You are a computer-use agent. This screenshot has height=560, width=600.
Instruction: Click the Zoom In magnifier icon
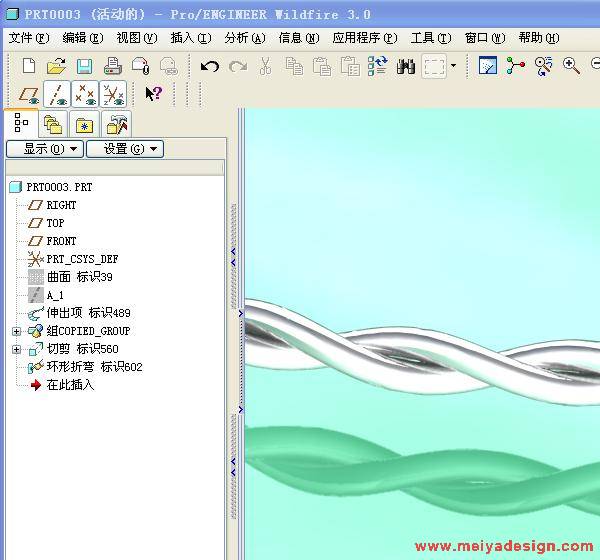(x=571, y=66)
